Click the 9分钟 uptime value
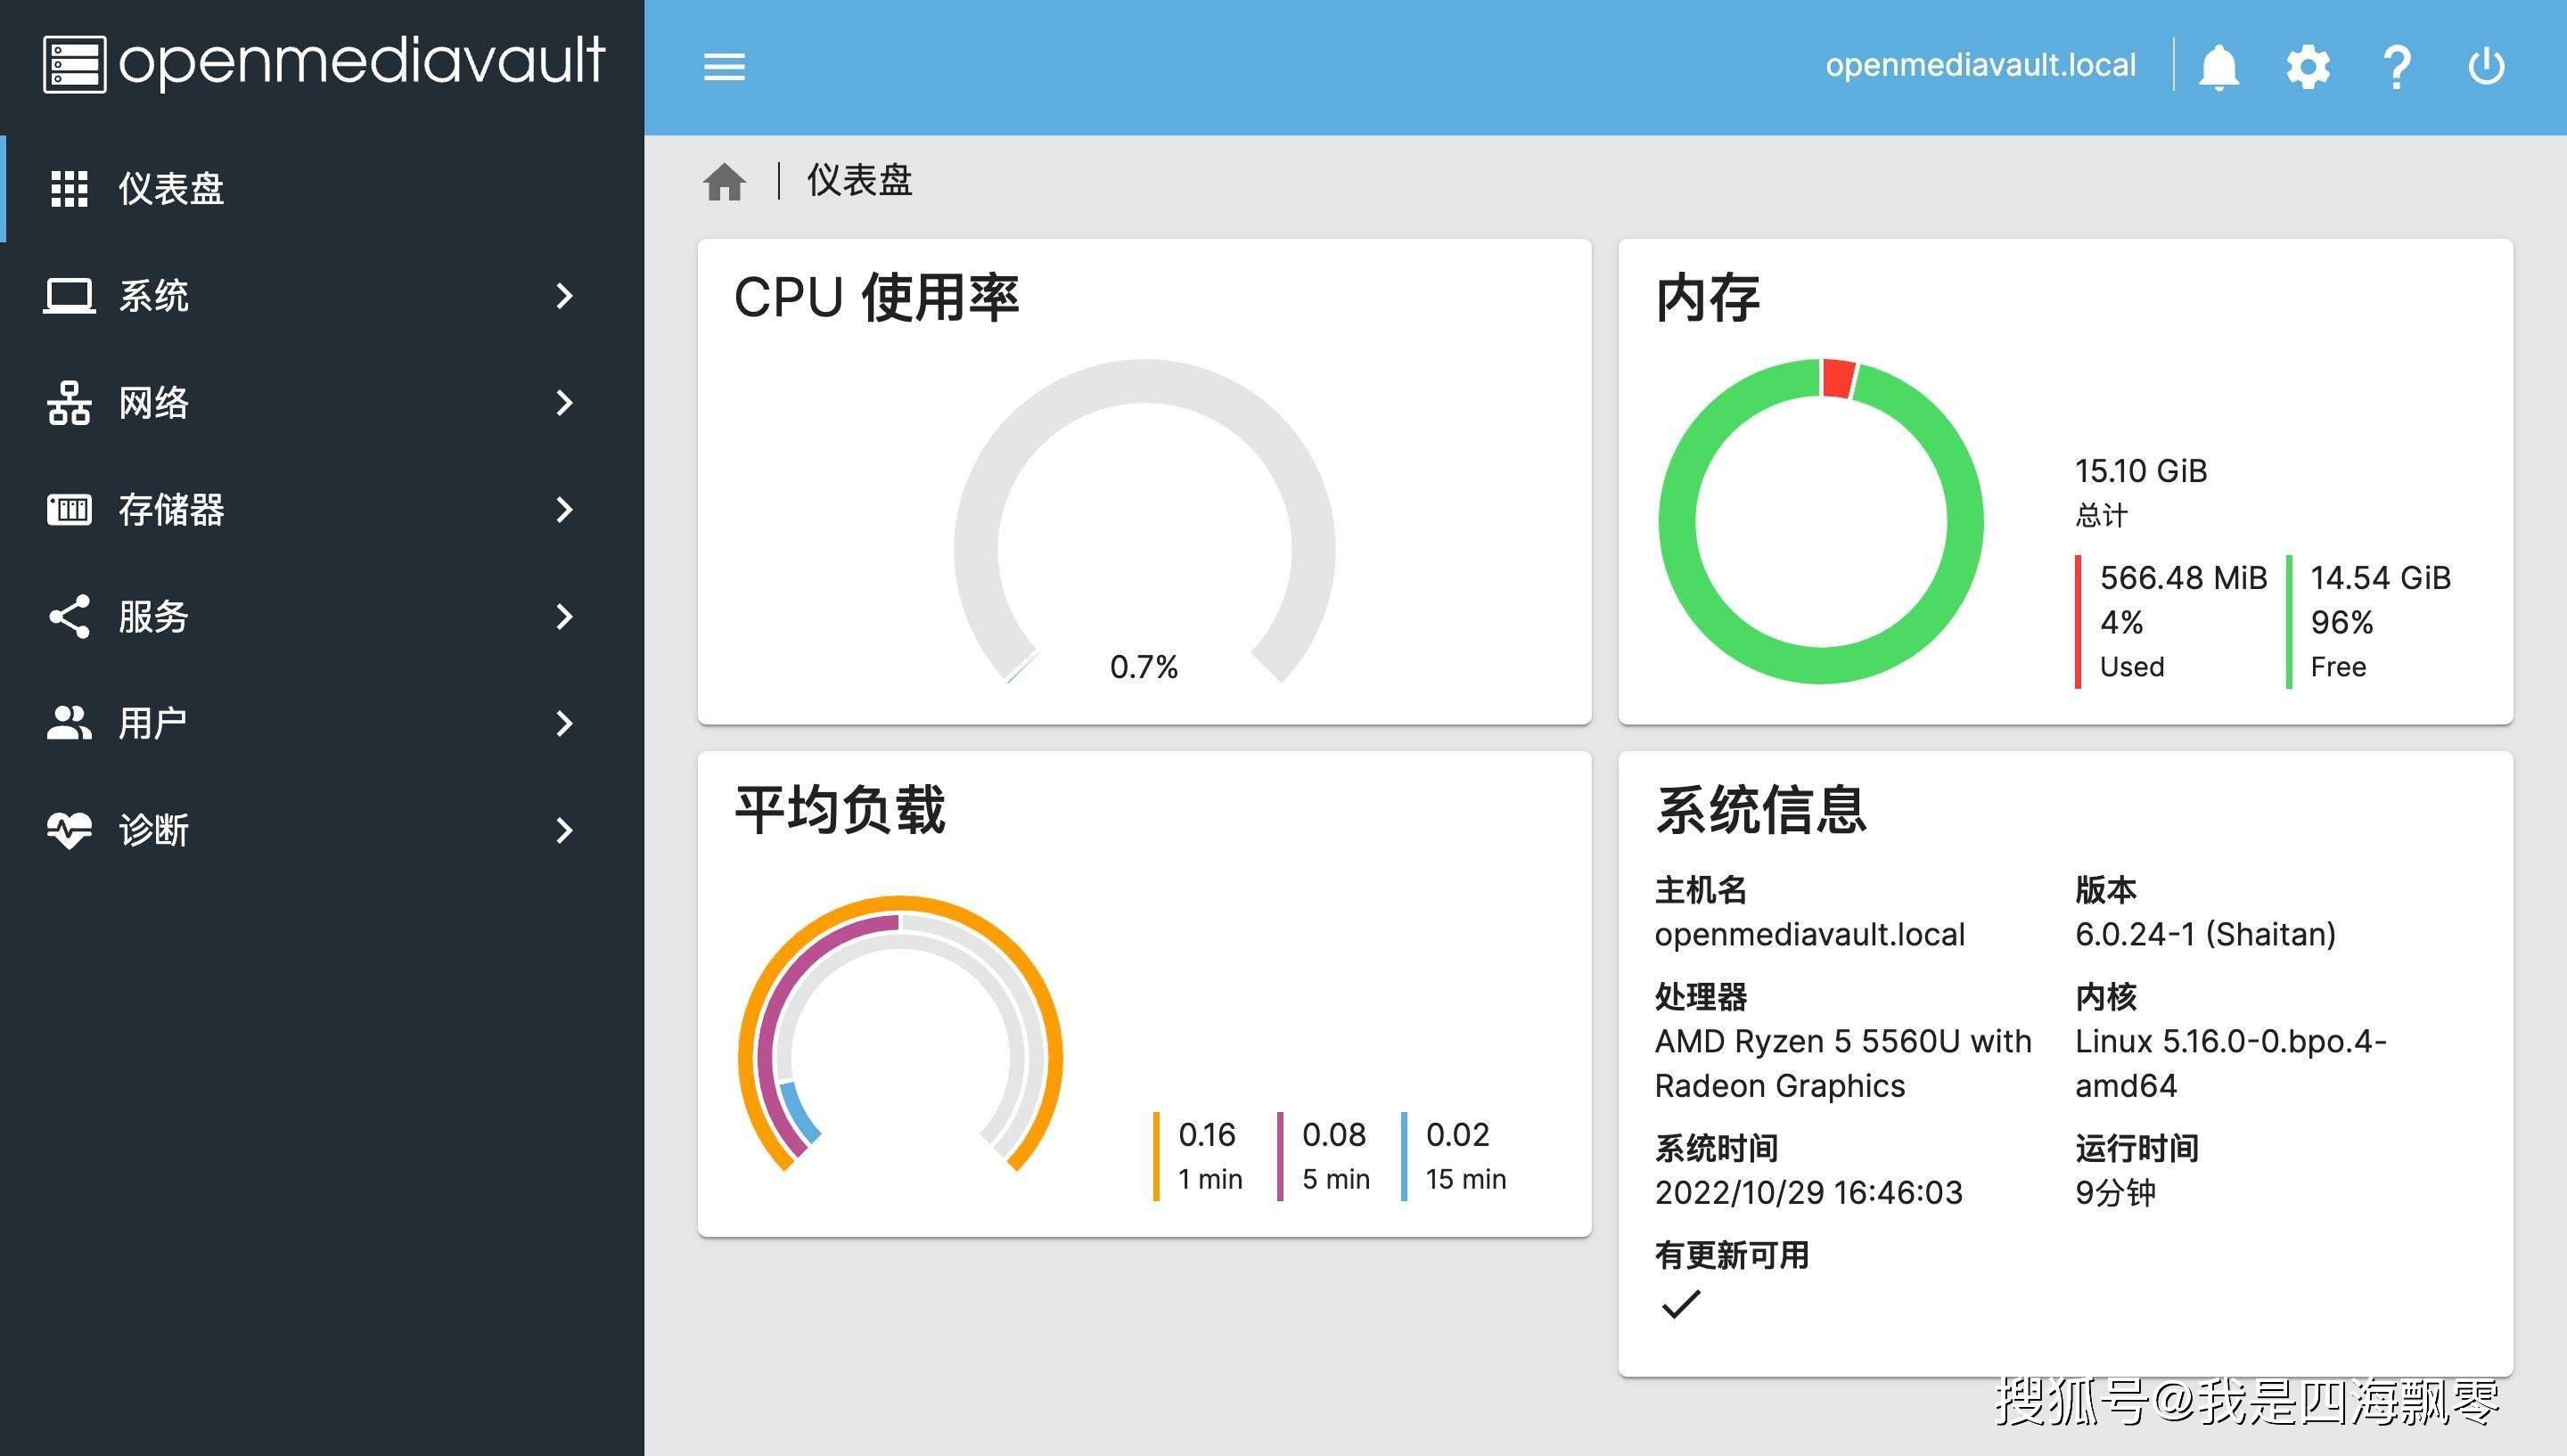 pyautogui.click(x=2115, y=1193)
